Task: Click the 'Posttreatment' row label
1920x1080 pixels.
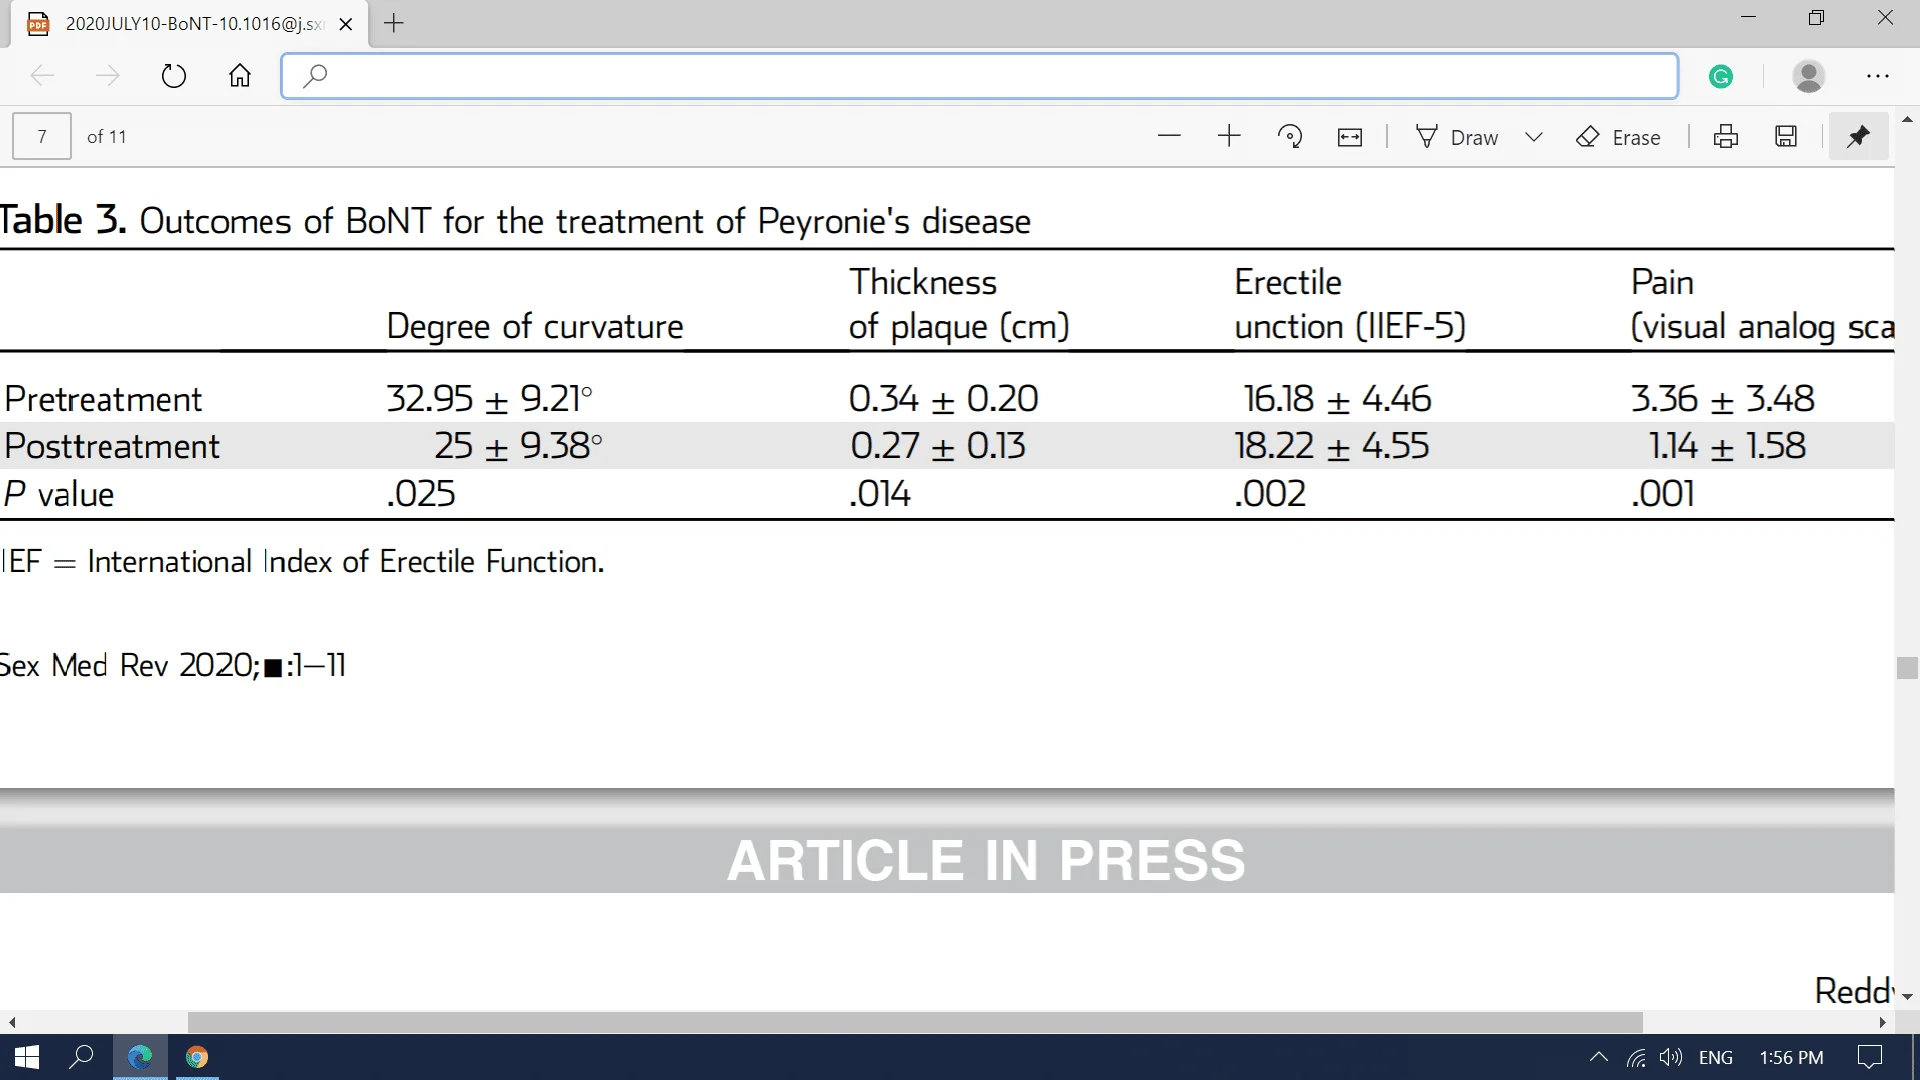Action: (112, 446)
